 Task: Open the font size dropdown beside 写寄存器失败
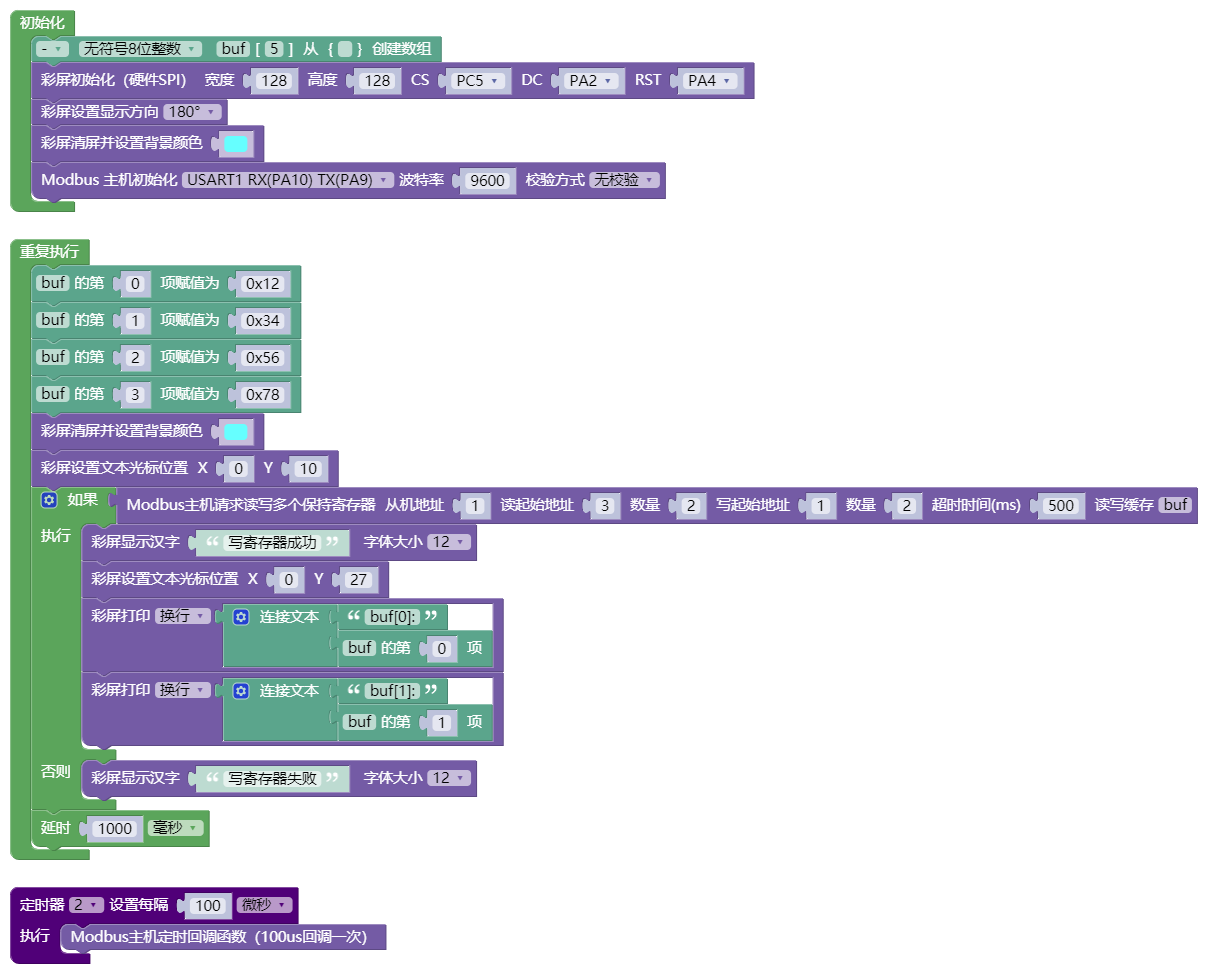(x=449, y=777)
